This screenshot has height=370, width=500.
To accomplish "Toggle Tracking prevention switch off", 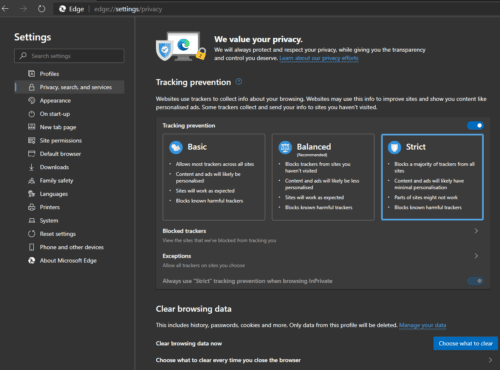I will point(475,125).
